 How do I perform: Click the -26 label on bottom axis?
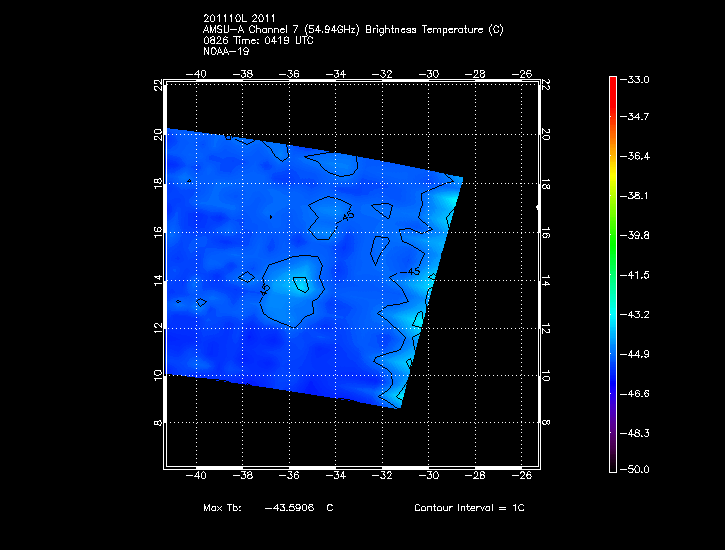523,477
